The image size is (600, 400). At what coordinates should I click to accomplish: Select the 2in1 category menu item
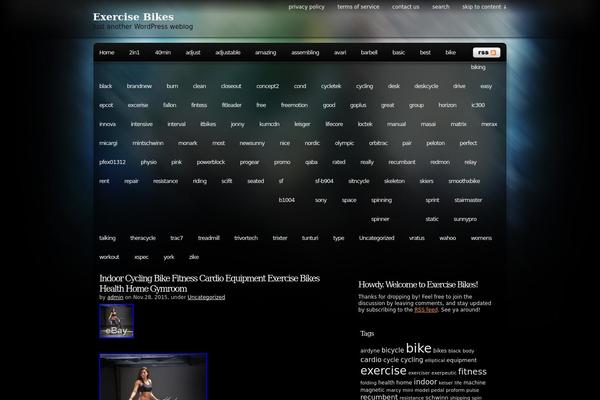click(x=134, y=52)
